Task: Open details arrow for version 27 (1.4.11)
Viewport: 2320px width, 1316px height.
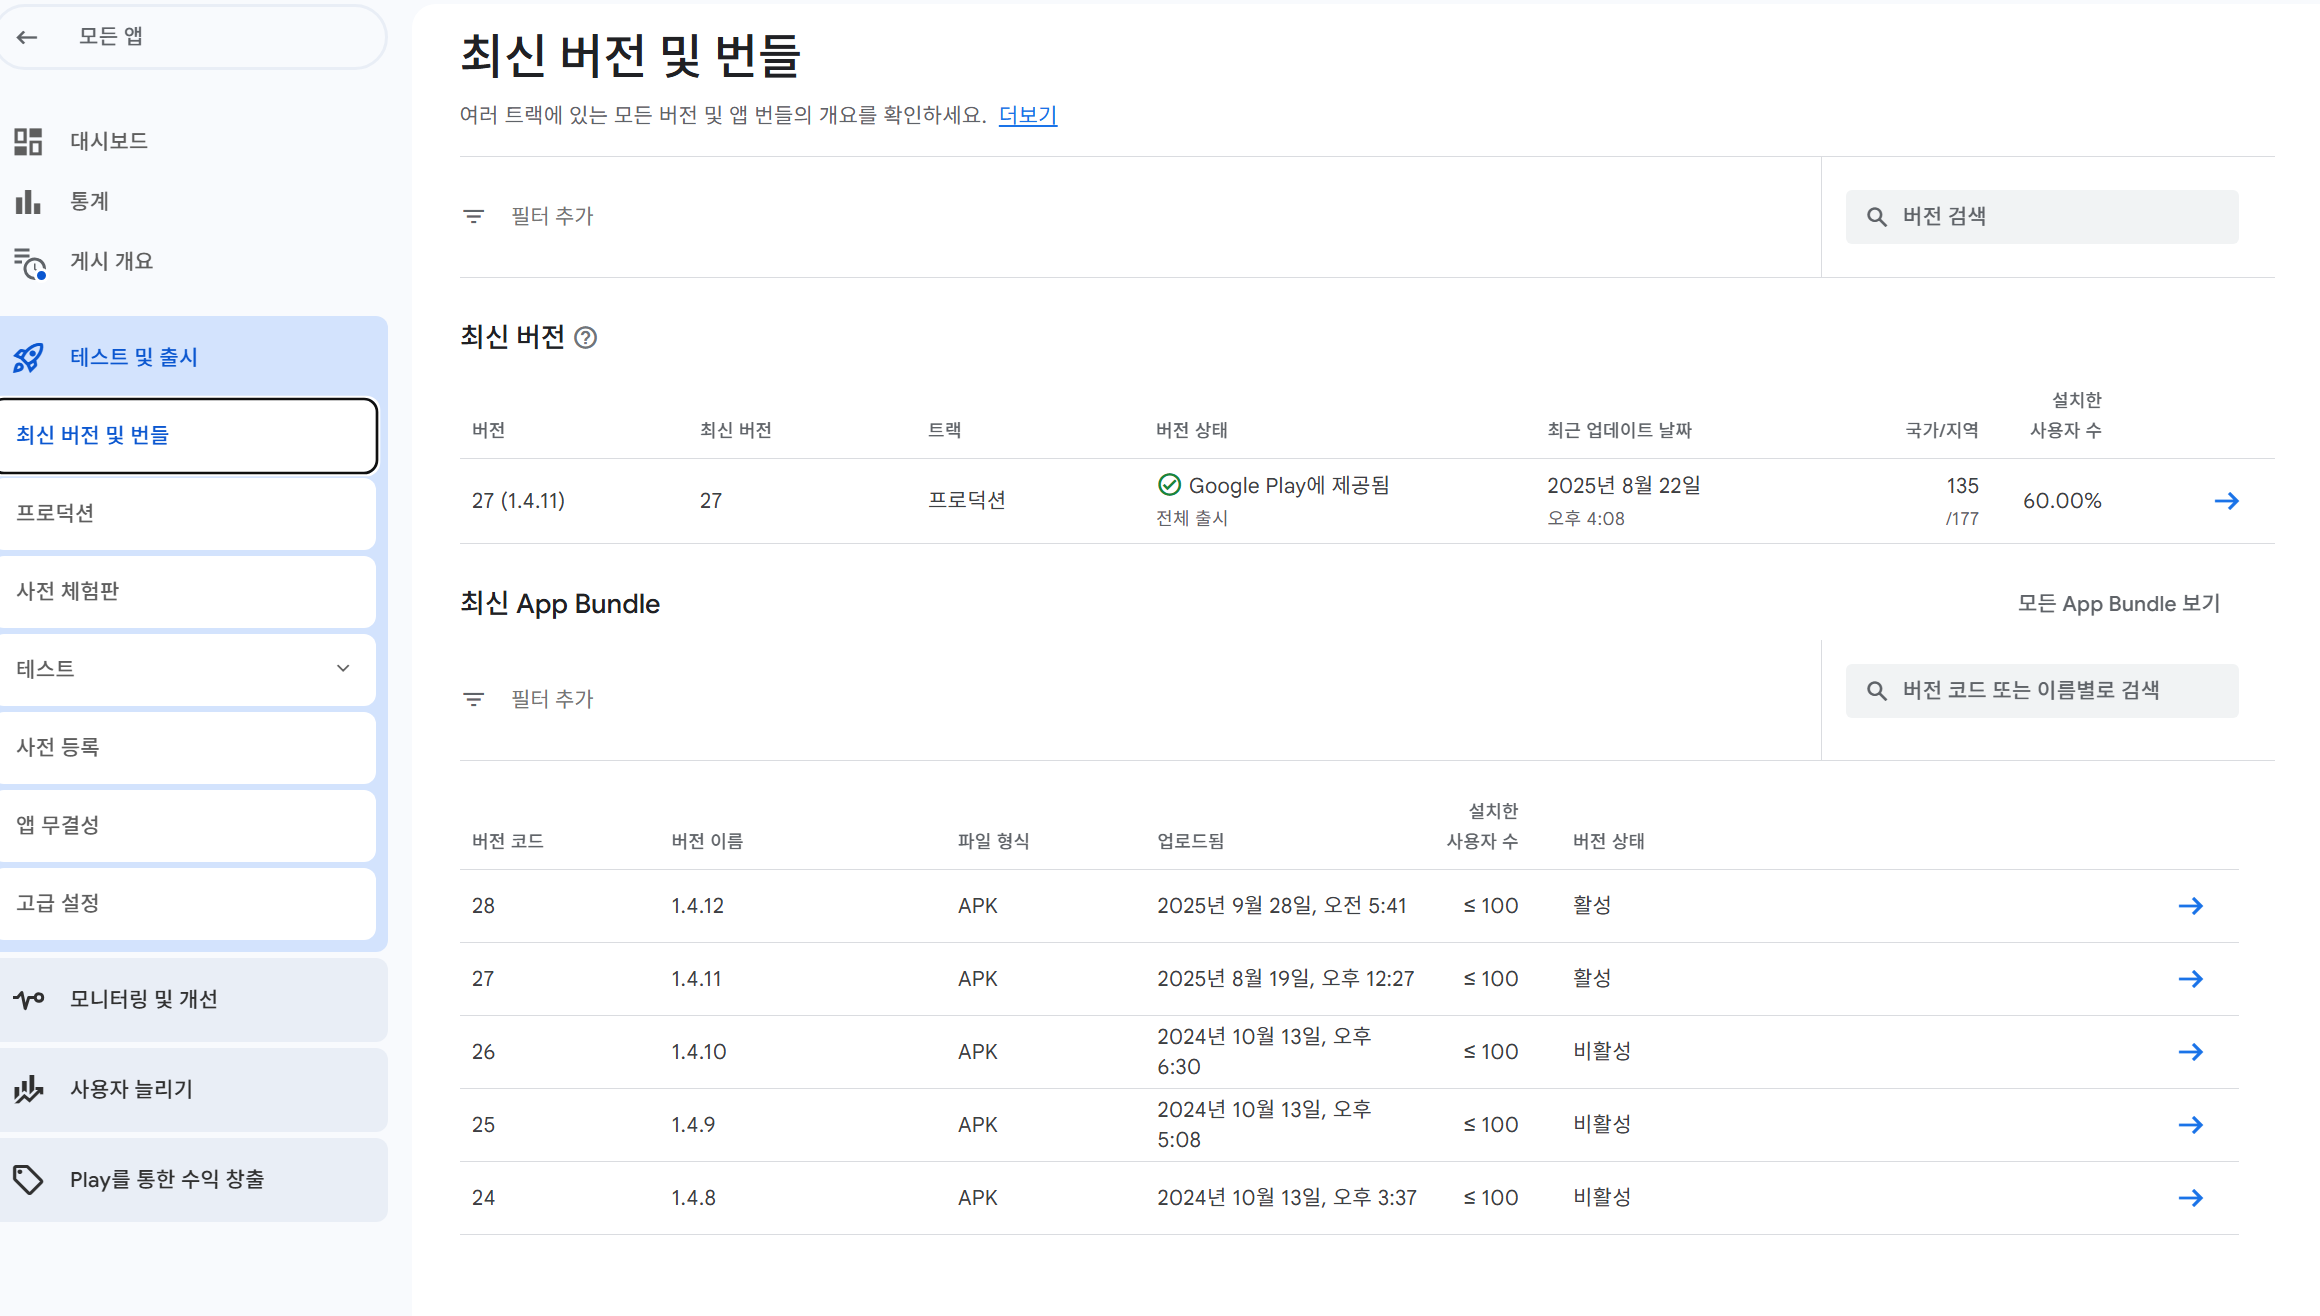Action: pyautogui.click(x=2226, y=501)
